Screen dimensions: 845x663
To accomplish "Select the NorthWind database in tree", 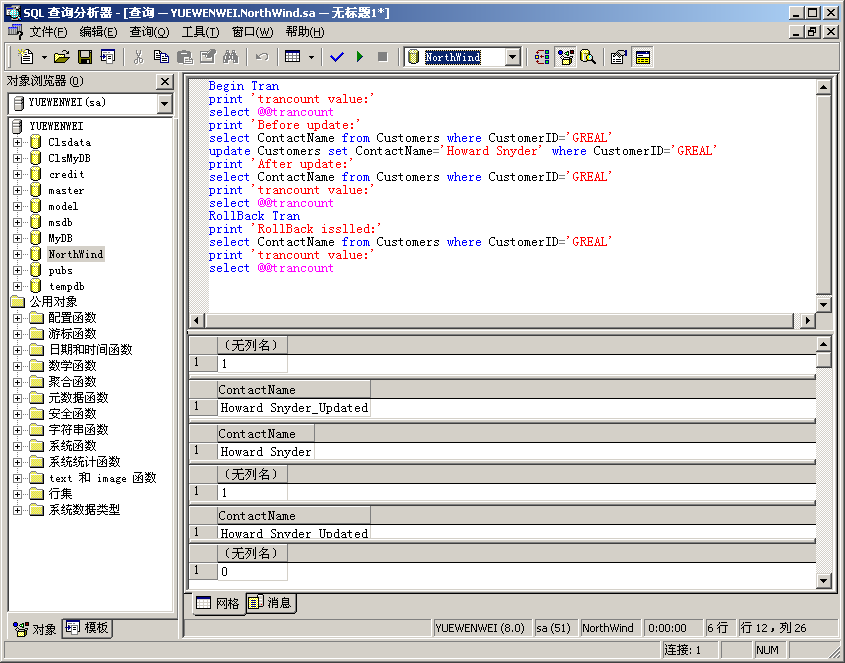I will [x=75, y=254].
